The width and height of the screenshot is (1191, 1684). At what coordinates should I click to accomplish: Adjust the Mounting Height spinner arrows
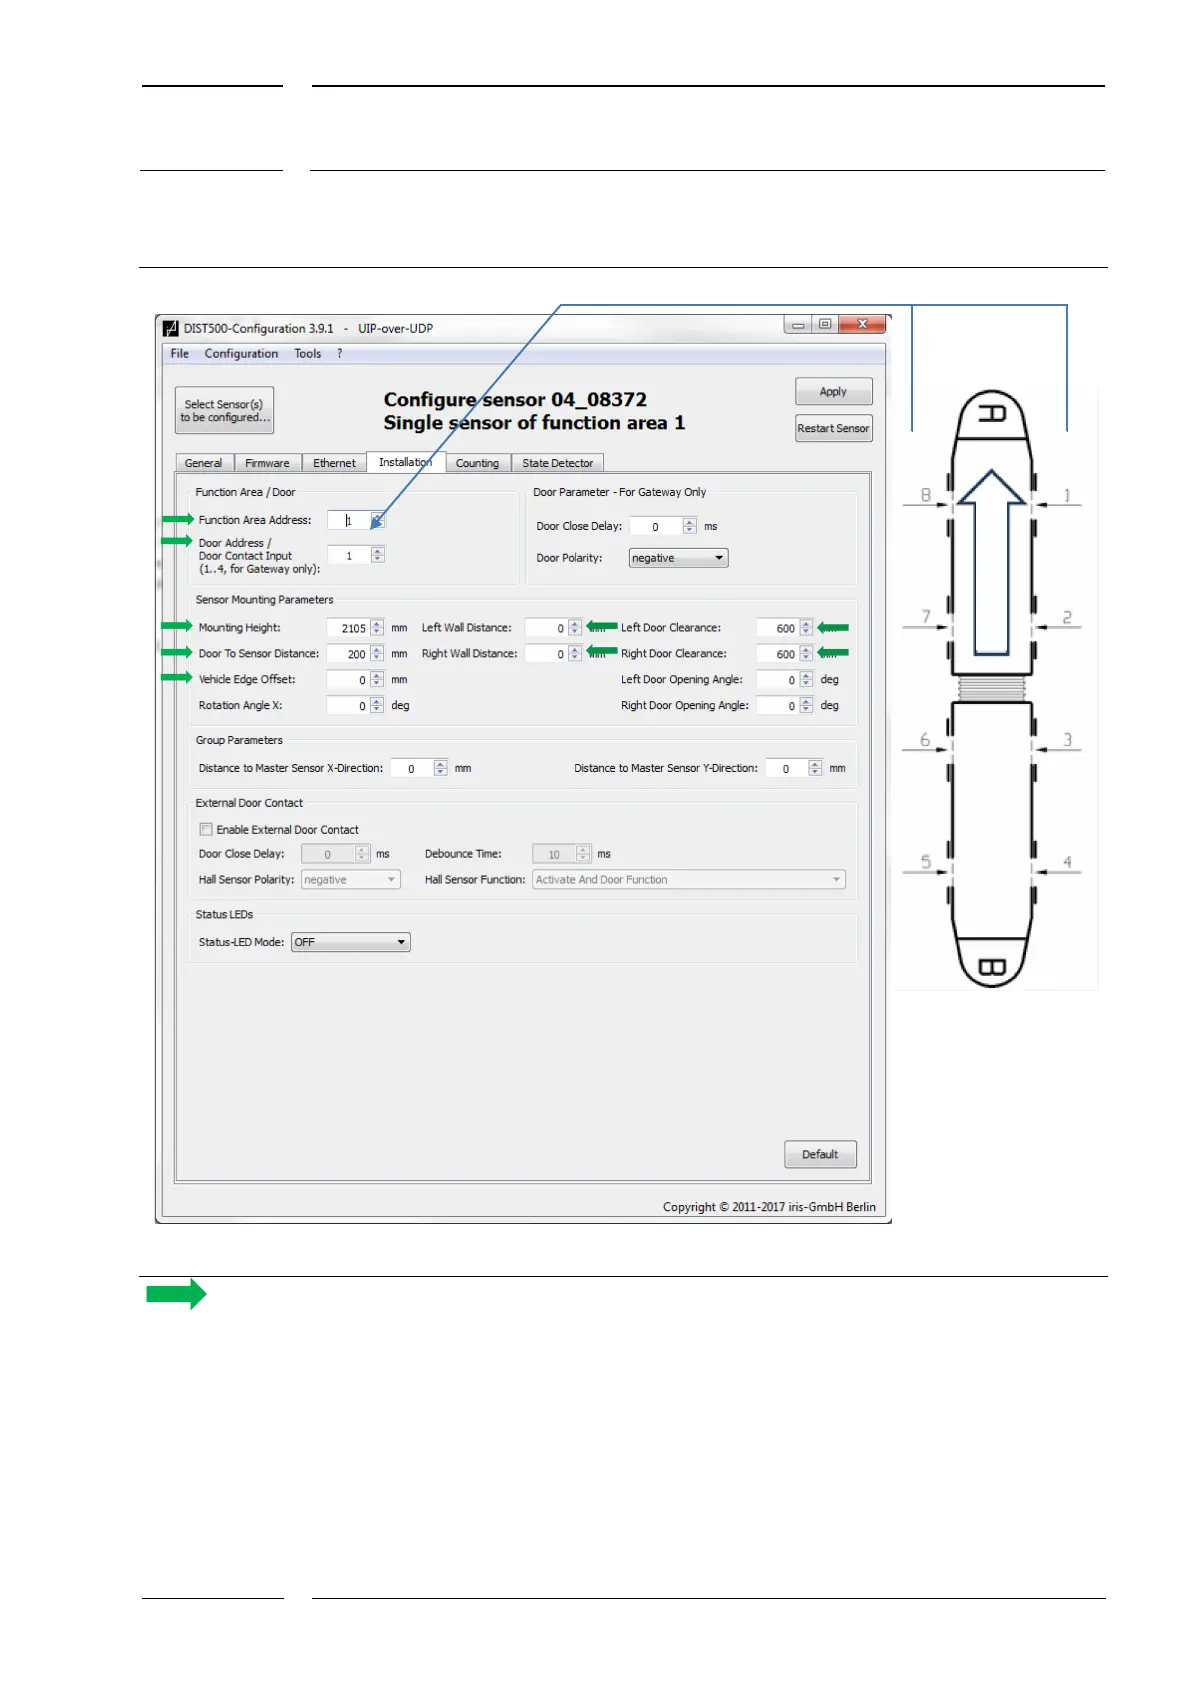377,628
